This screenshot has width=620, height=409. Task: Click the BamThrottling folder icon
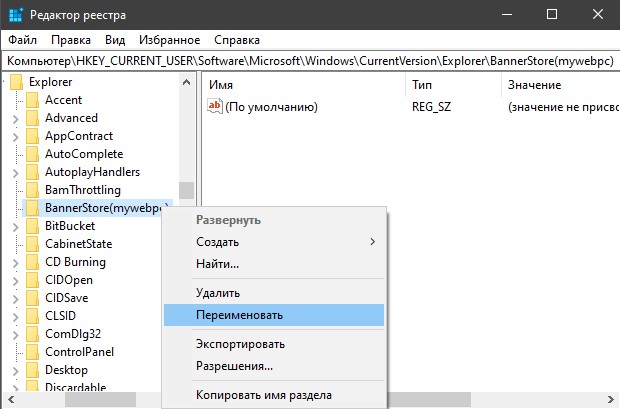(32, 190)
